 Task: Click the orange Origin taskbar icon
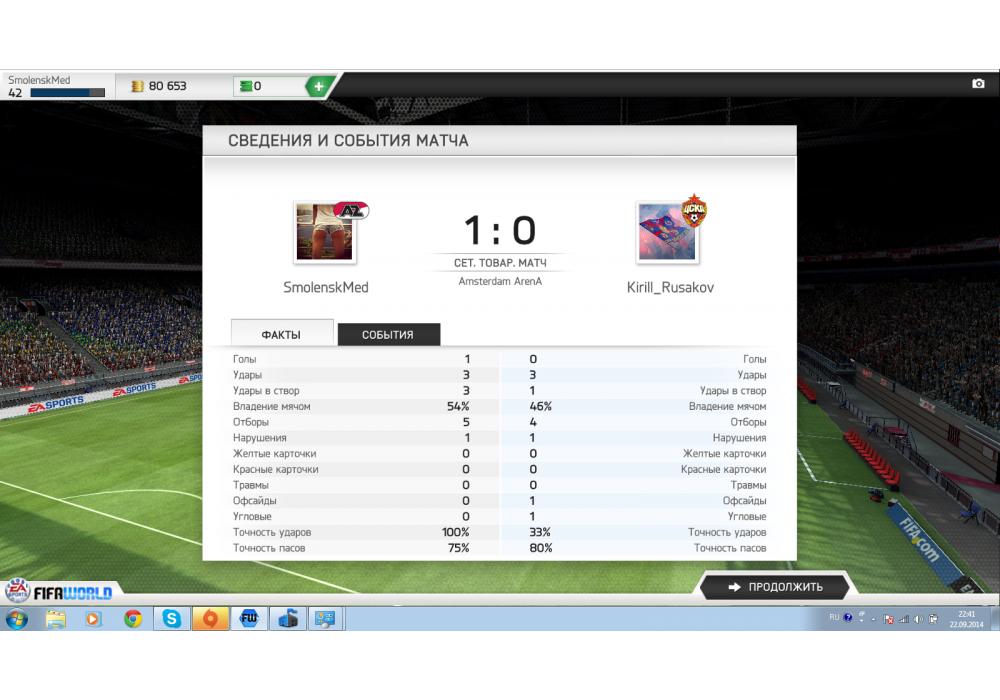(x=210, y=618)
